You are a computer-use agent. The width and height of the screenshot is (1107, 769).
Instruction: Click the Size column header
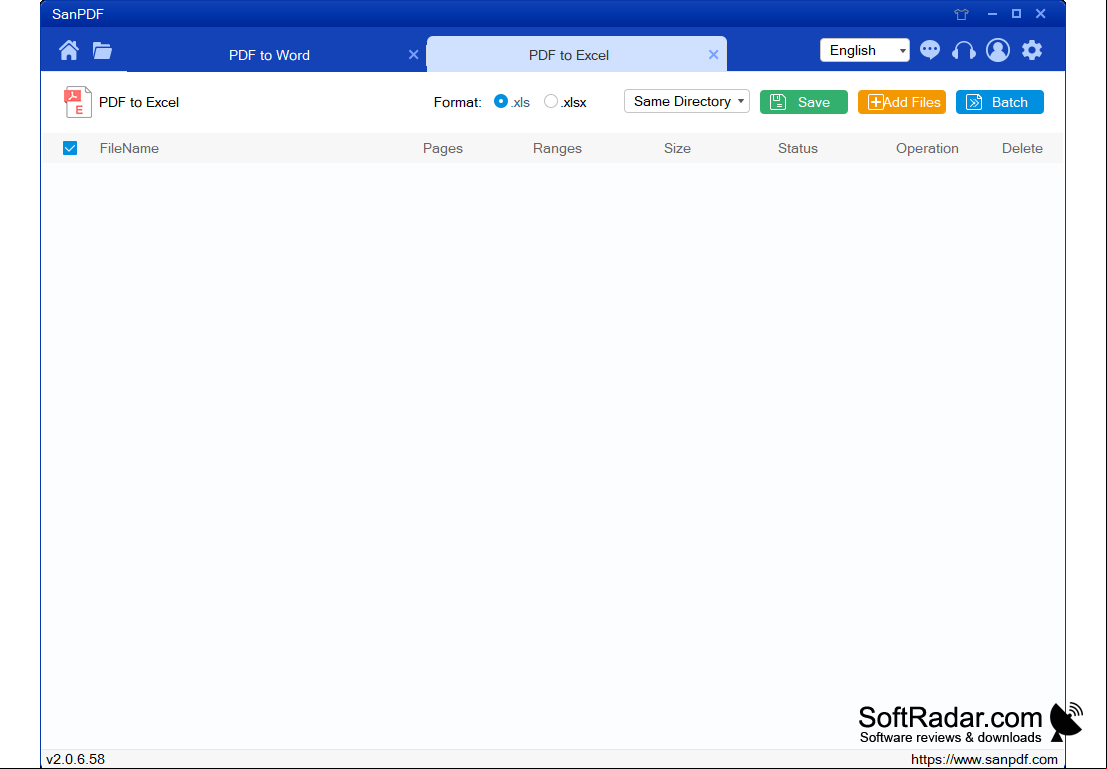[x=677, y=148]
